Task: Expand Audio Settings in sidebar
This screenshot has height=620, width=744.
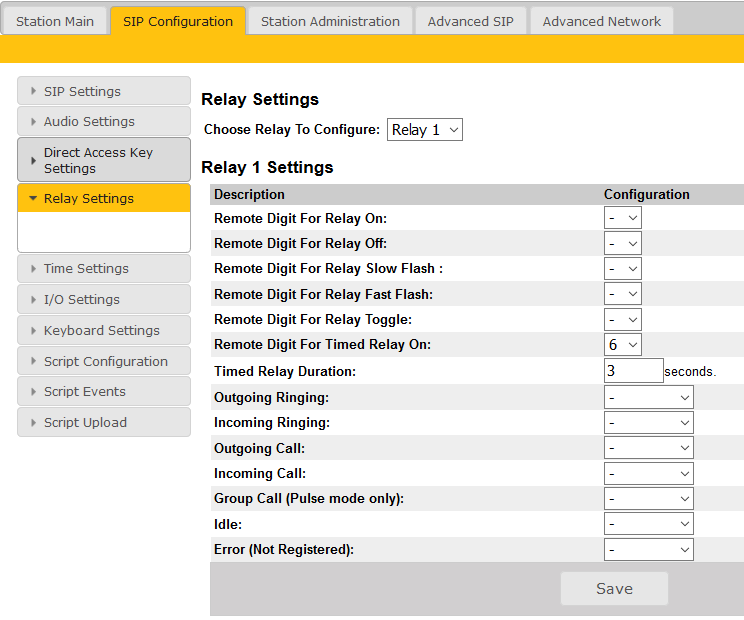Action: [103, 122]
